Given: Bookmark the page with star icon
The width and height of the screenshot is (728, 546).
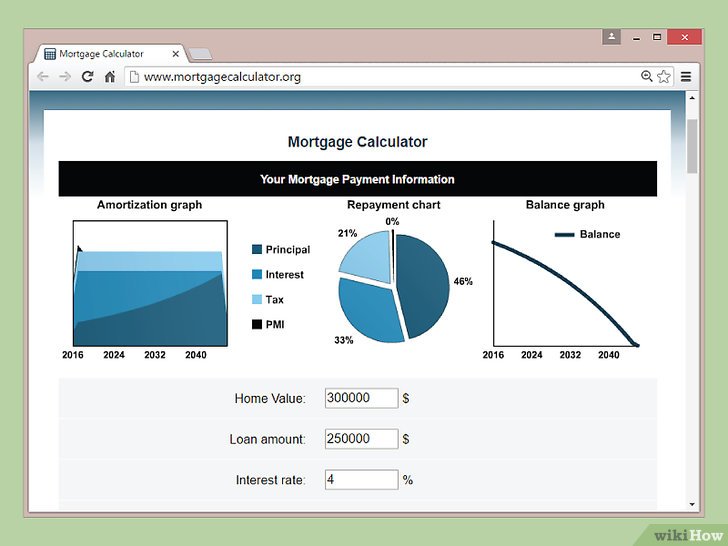Looking at the screenshot, I should [664, 77].
